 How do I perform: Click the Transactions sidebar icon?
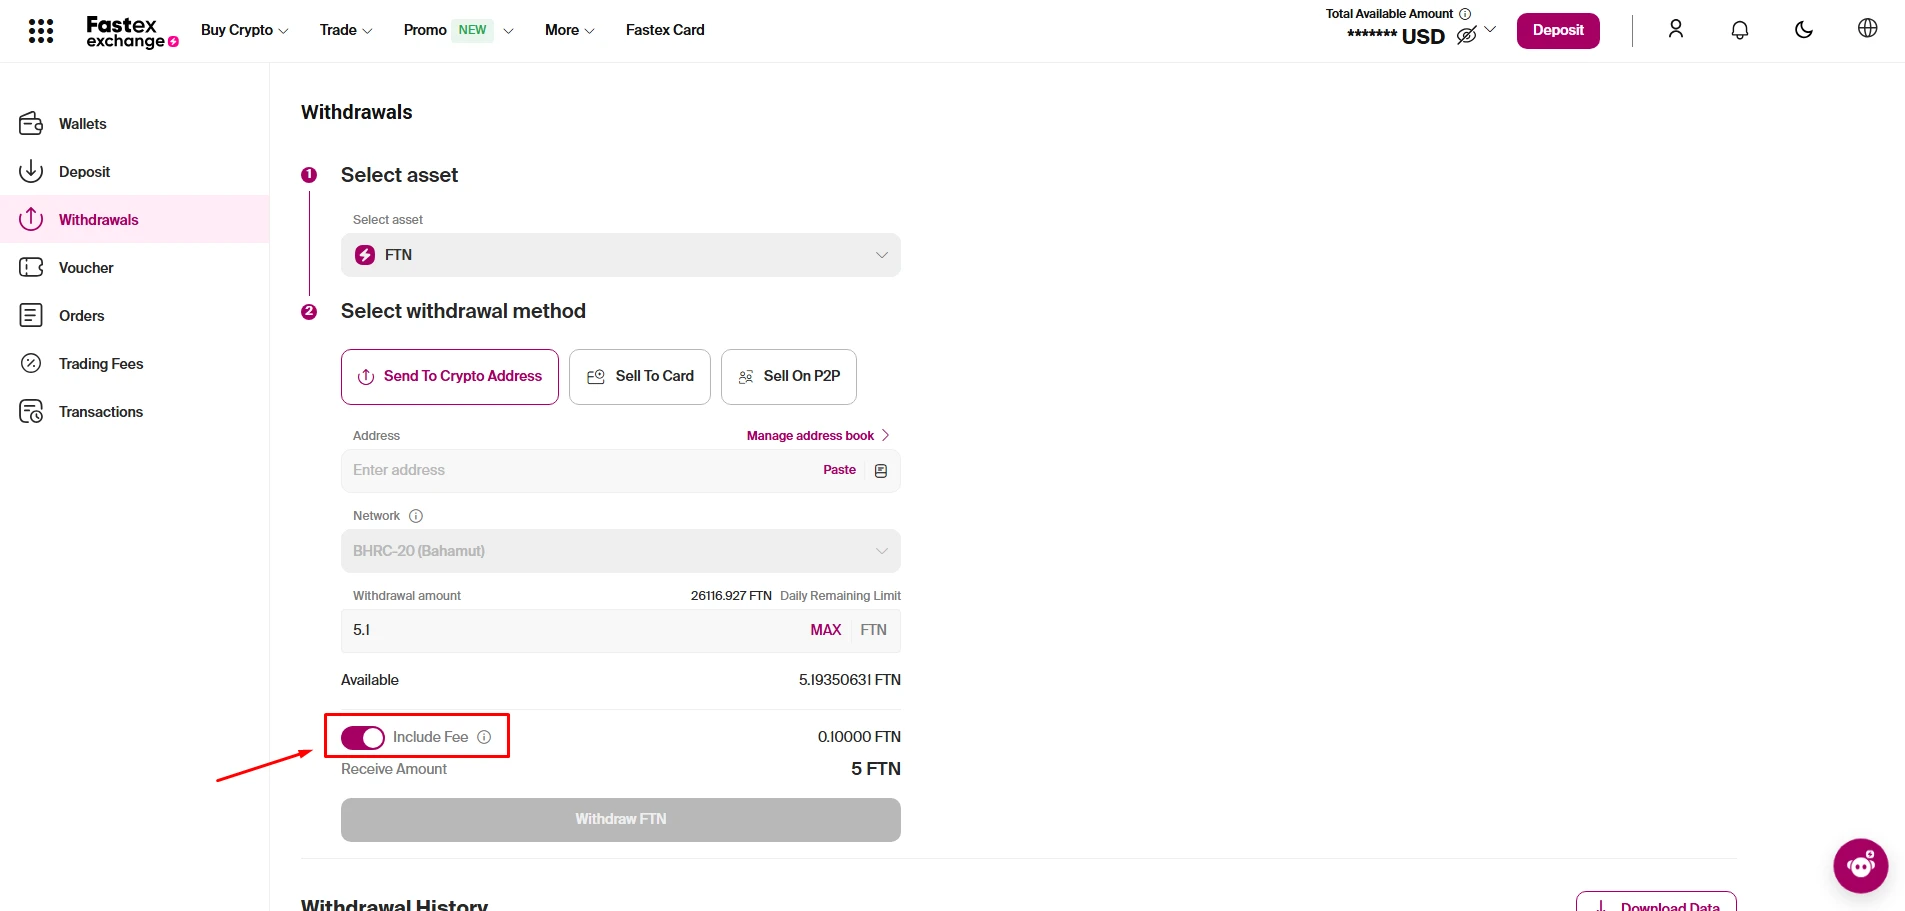point(31,412)
